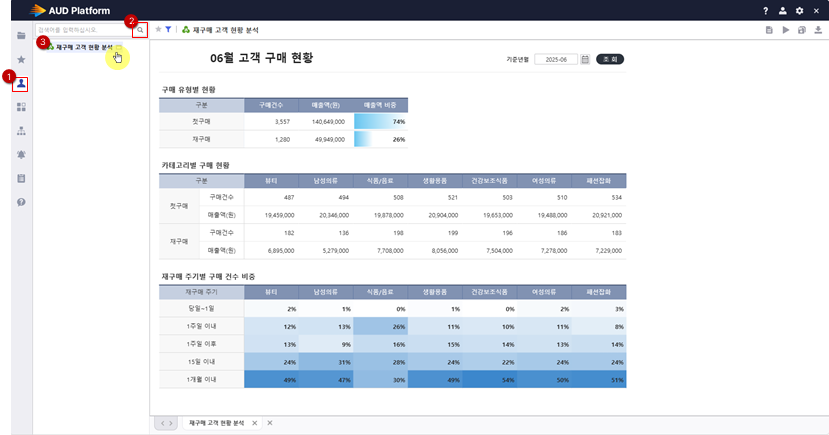Click the download icon in top toolbar
829x435 pixels.
[818, 31]
